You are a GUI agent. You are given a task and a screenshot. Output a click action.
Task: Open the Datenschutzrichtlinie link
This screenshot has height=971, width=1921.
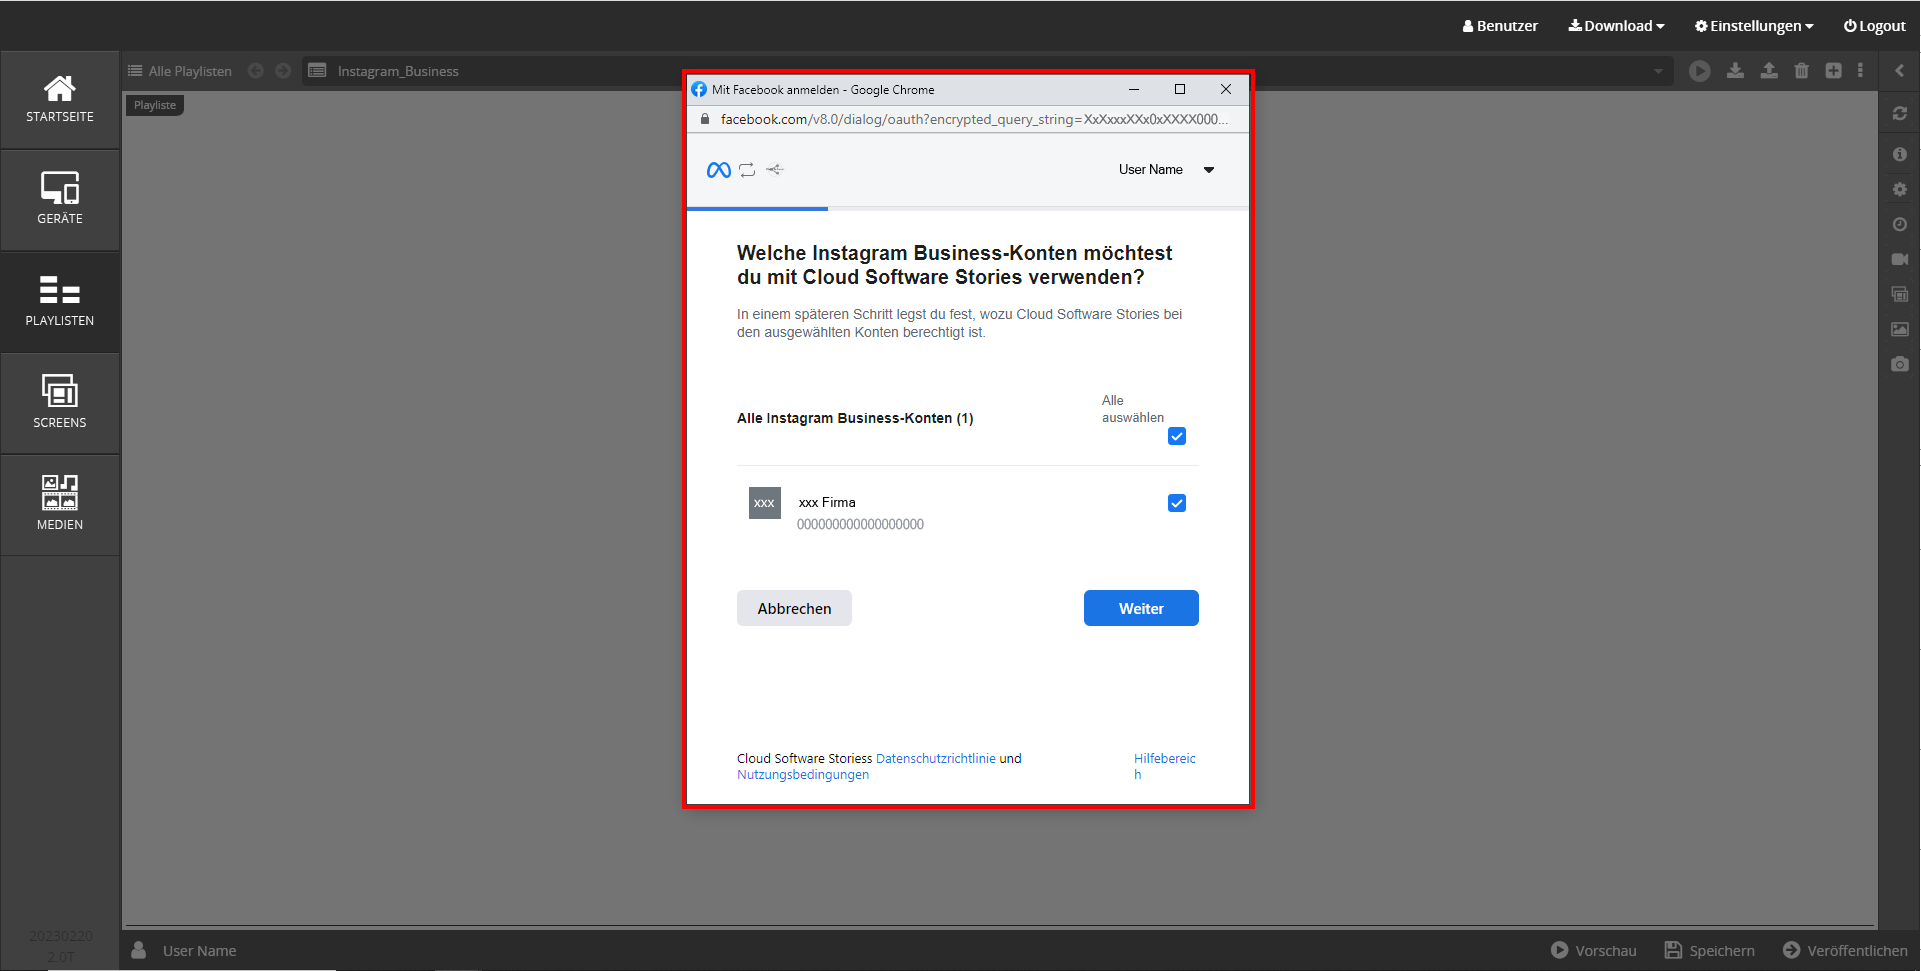click(x=935, y=759)
